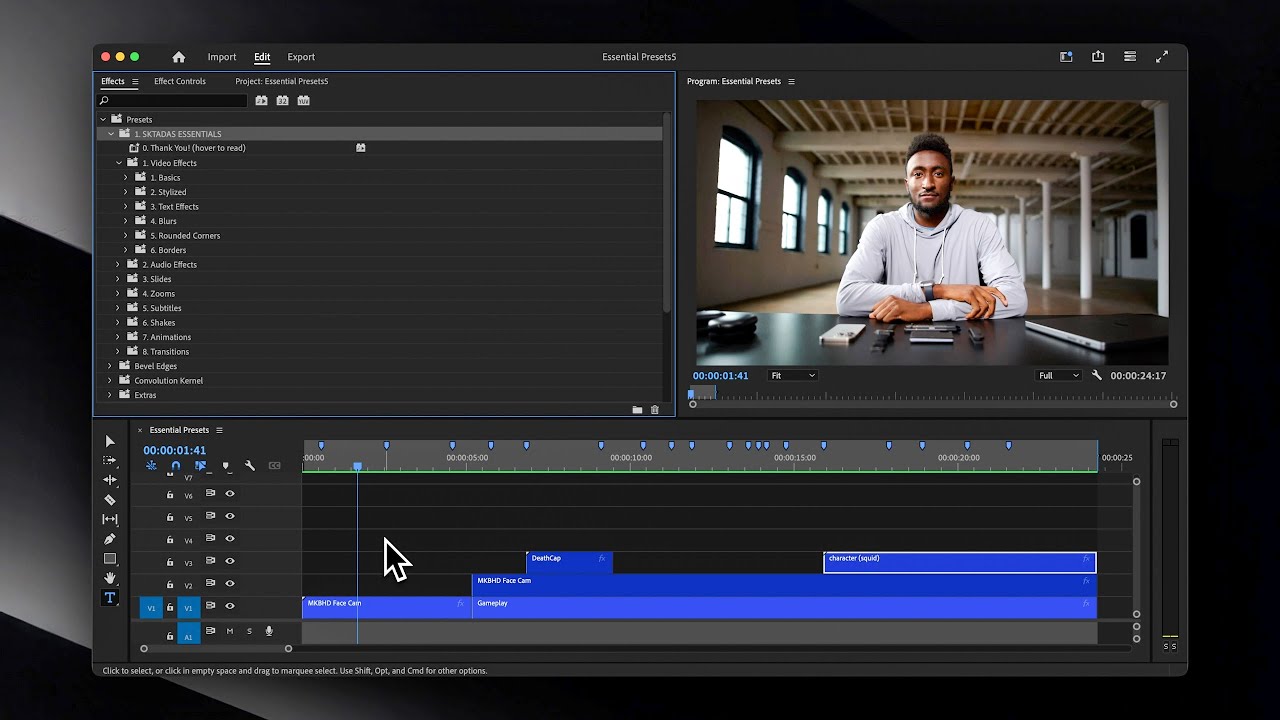Switch to the Effect Controls tab
1280x720 pixels.
(x=180, y=81)
